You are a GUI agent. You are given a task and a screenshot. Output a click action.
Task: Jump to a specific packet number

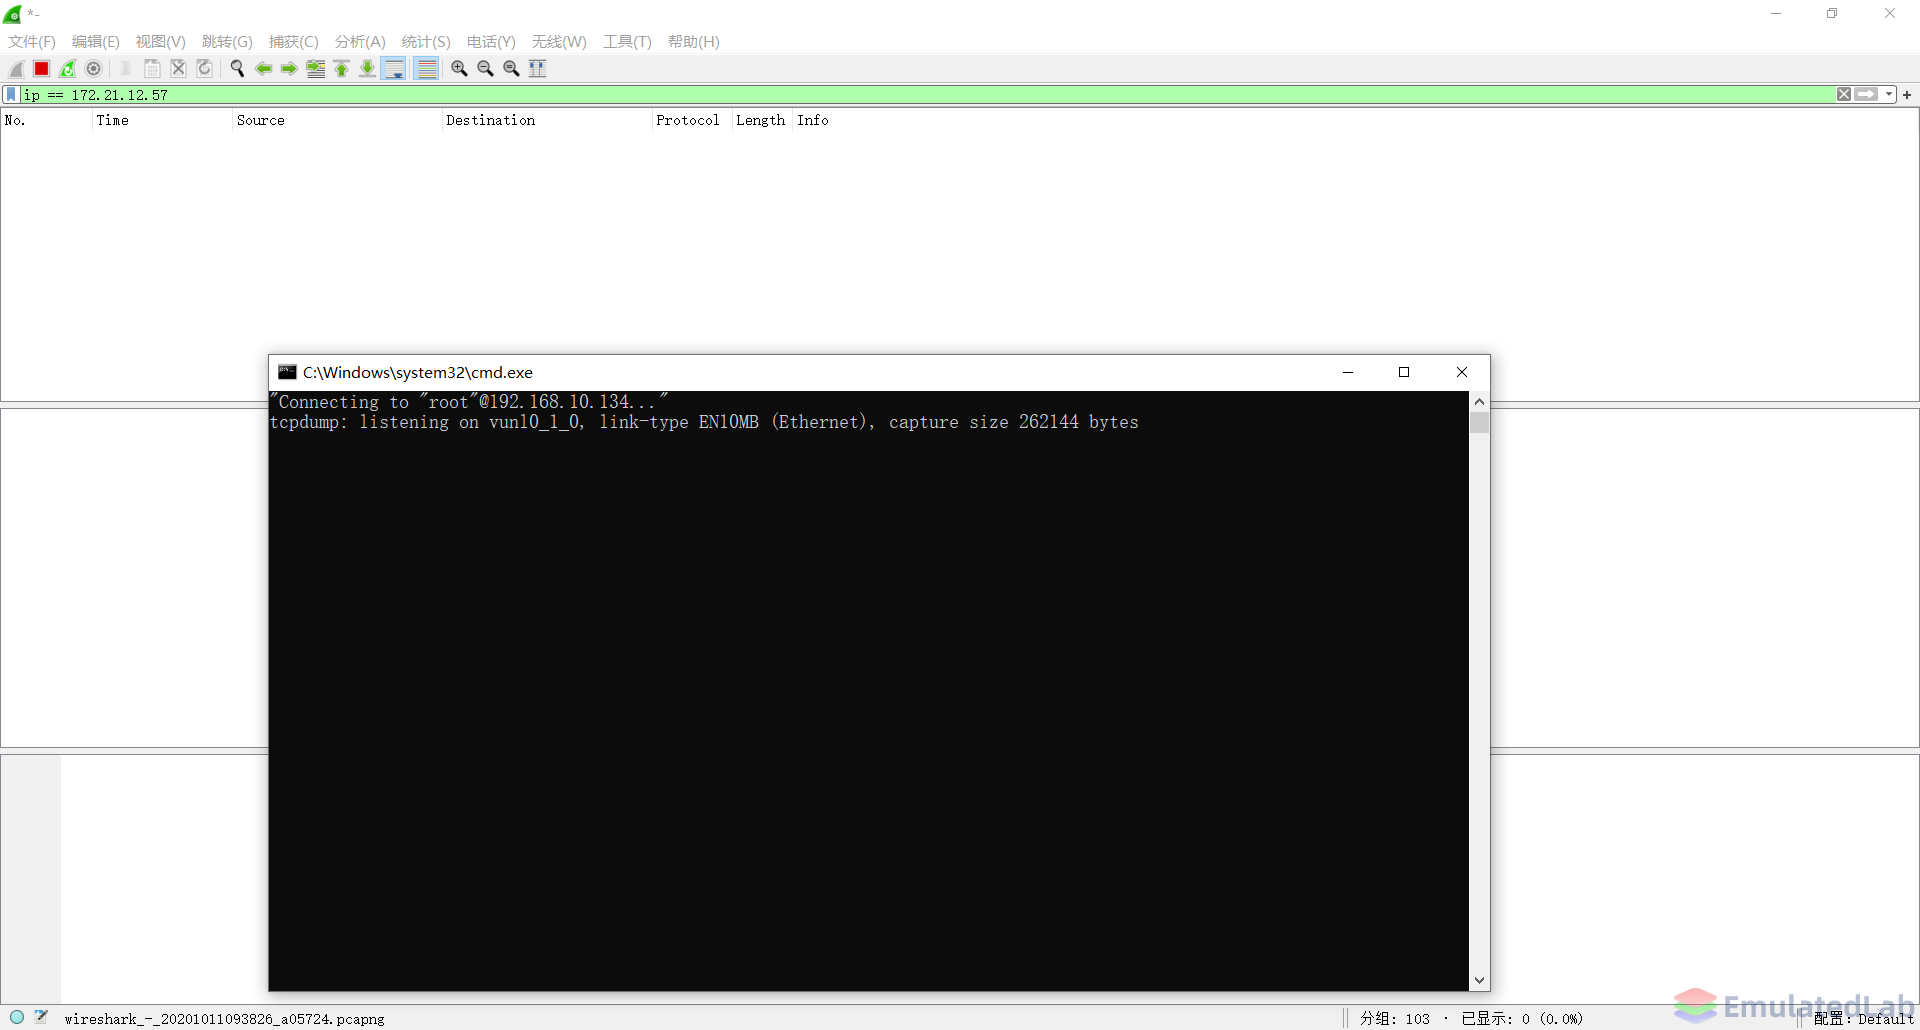click(315, 69)
